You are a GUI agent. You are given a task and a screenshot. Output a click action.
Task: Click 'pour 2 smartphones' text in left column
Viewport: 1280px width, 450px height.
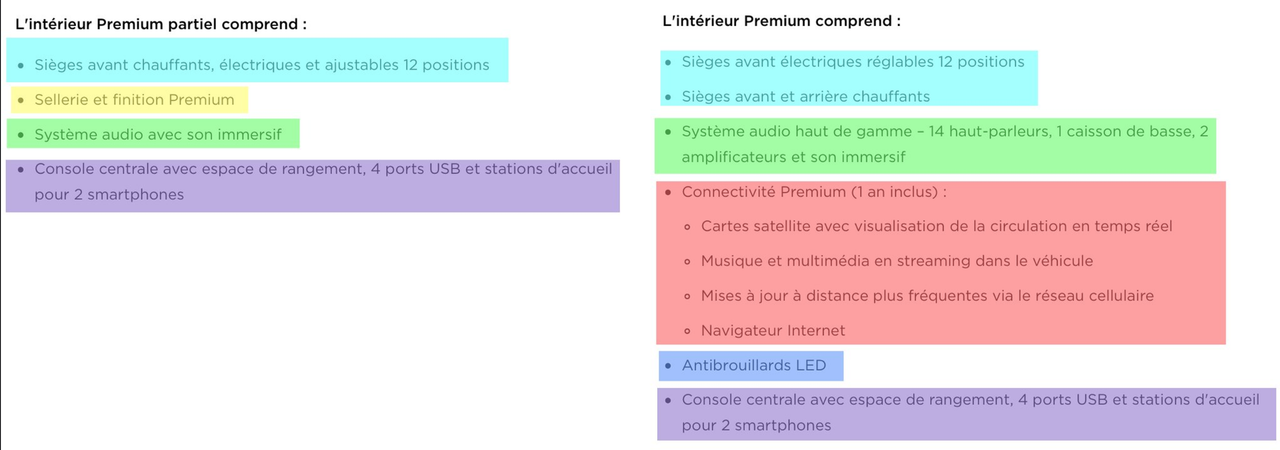coord(109,195)
